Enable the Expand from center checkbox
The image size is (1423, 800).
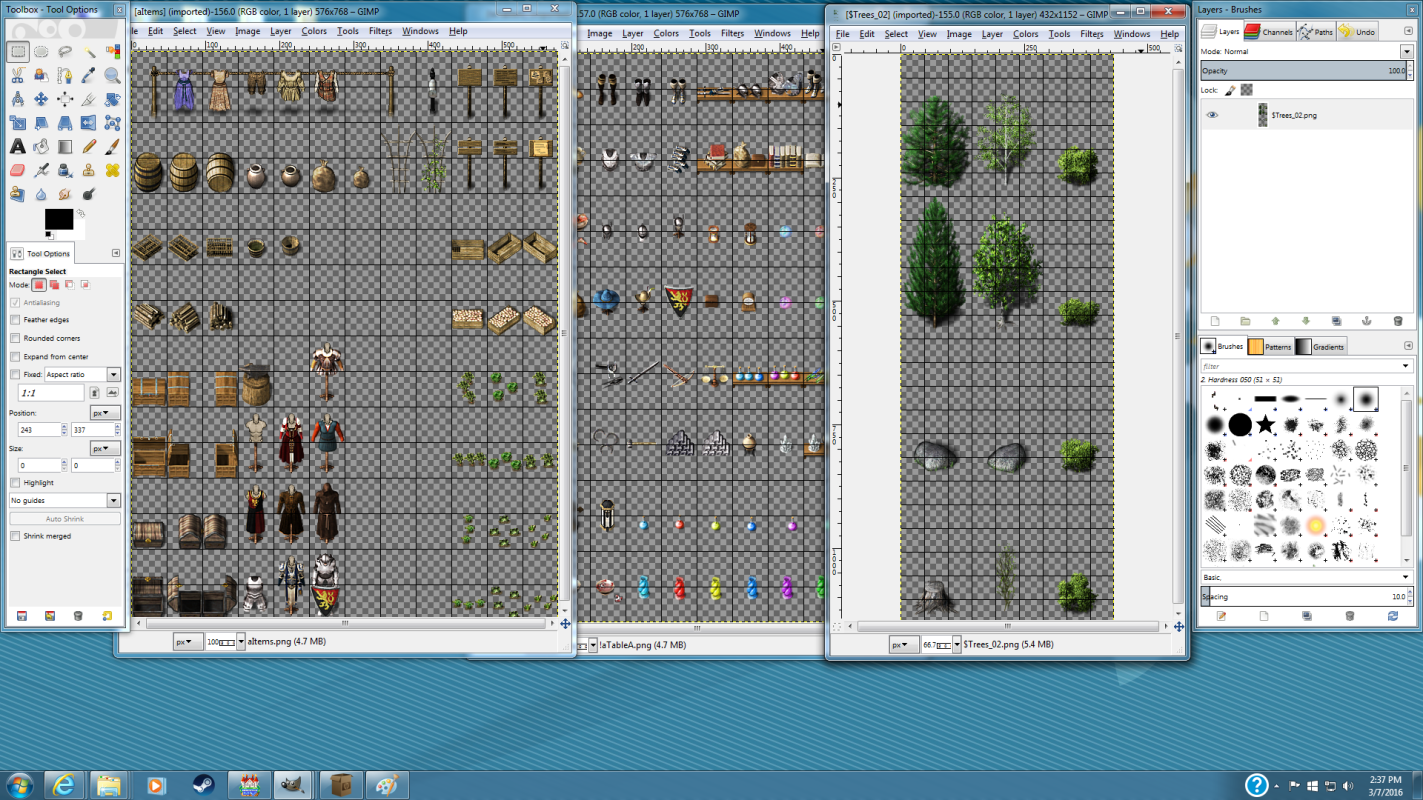(15, 356)
